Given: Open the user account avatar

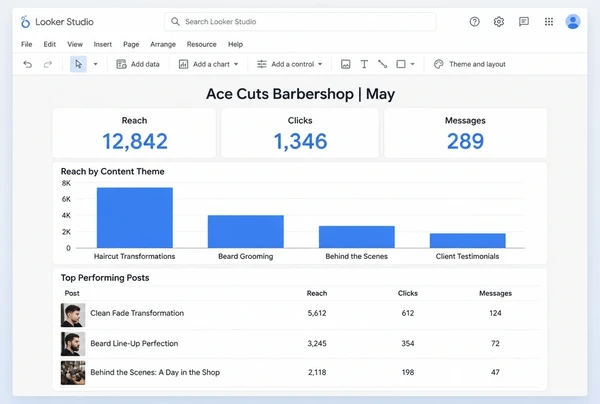Looking at the screenshot, I should coord(573,22).
